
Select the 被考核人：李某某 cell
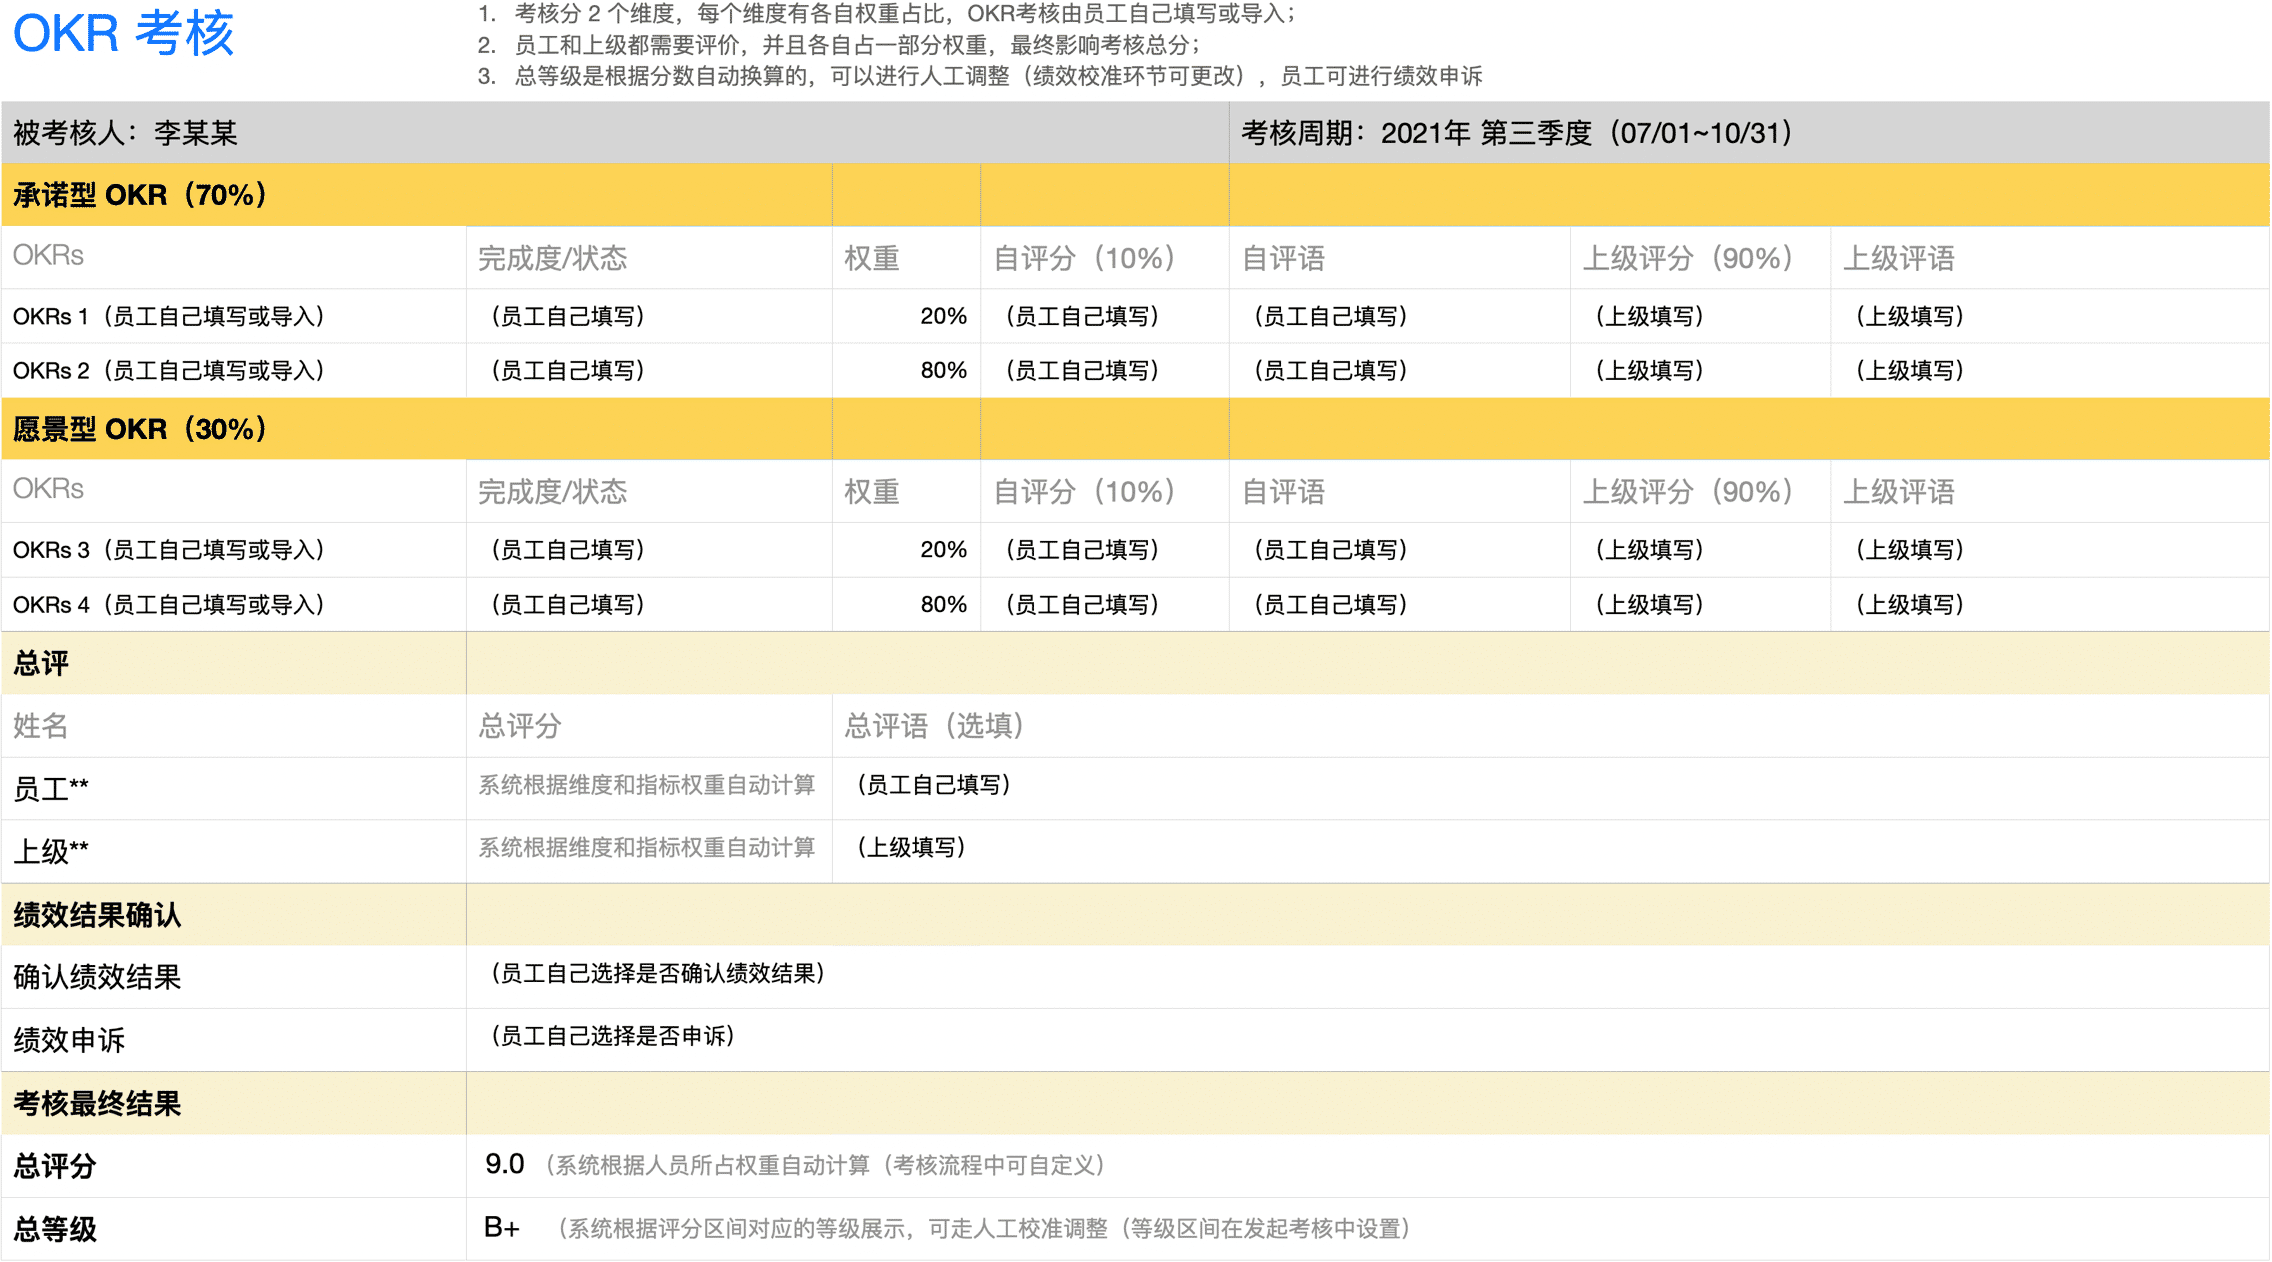click(x=615, y=133)
